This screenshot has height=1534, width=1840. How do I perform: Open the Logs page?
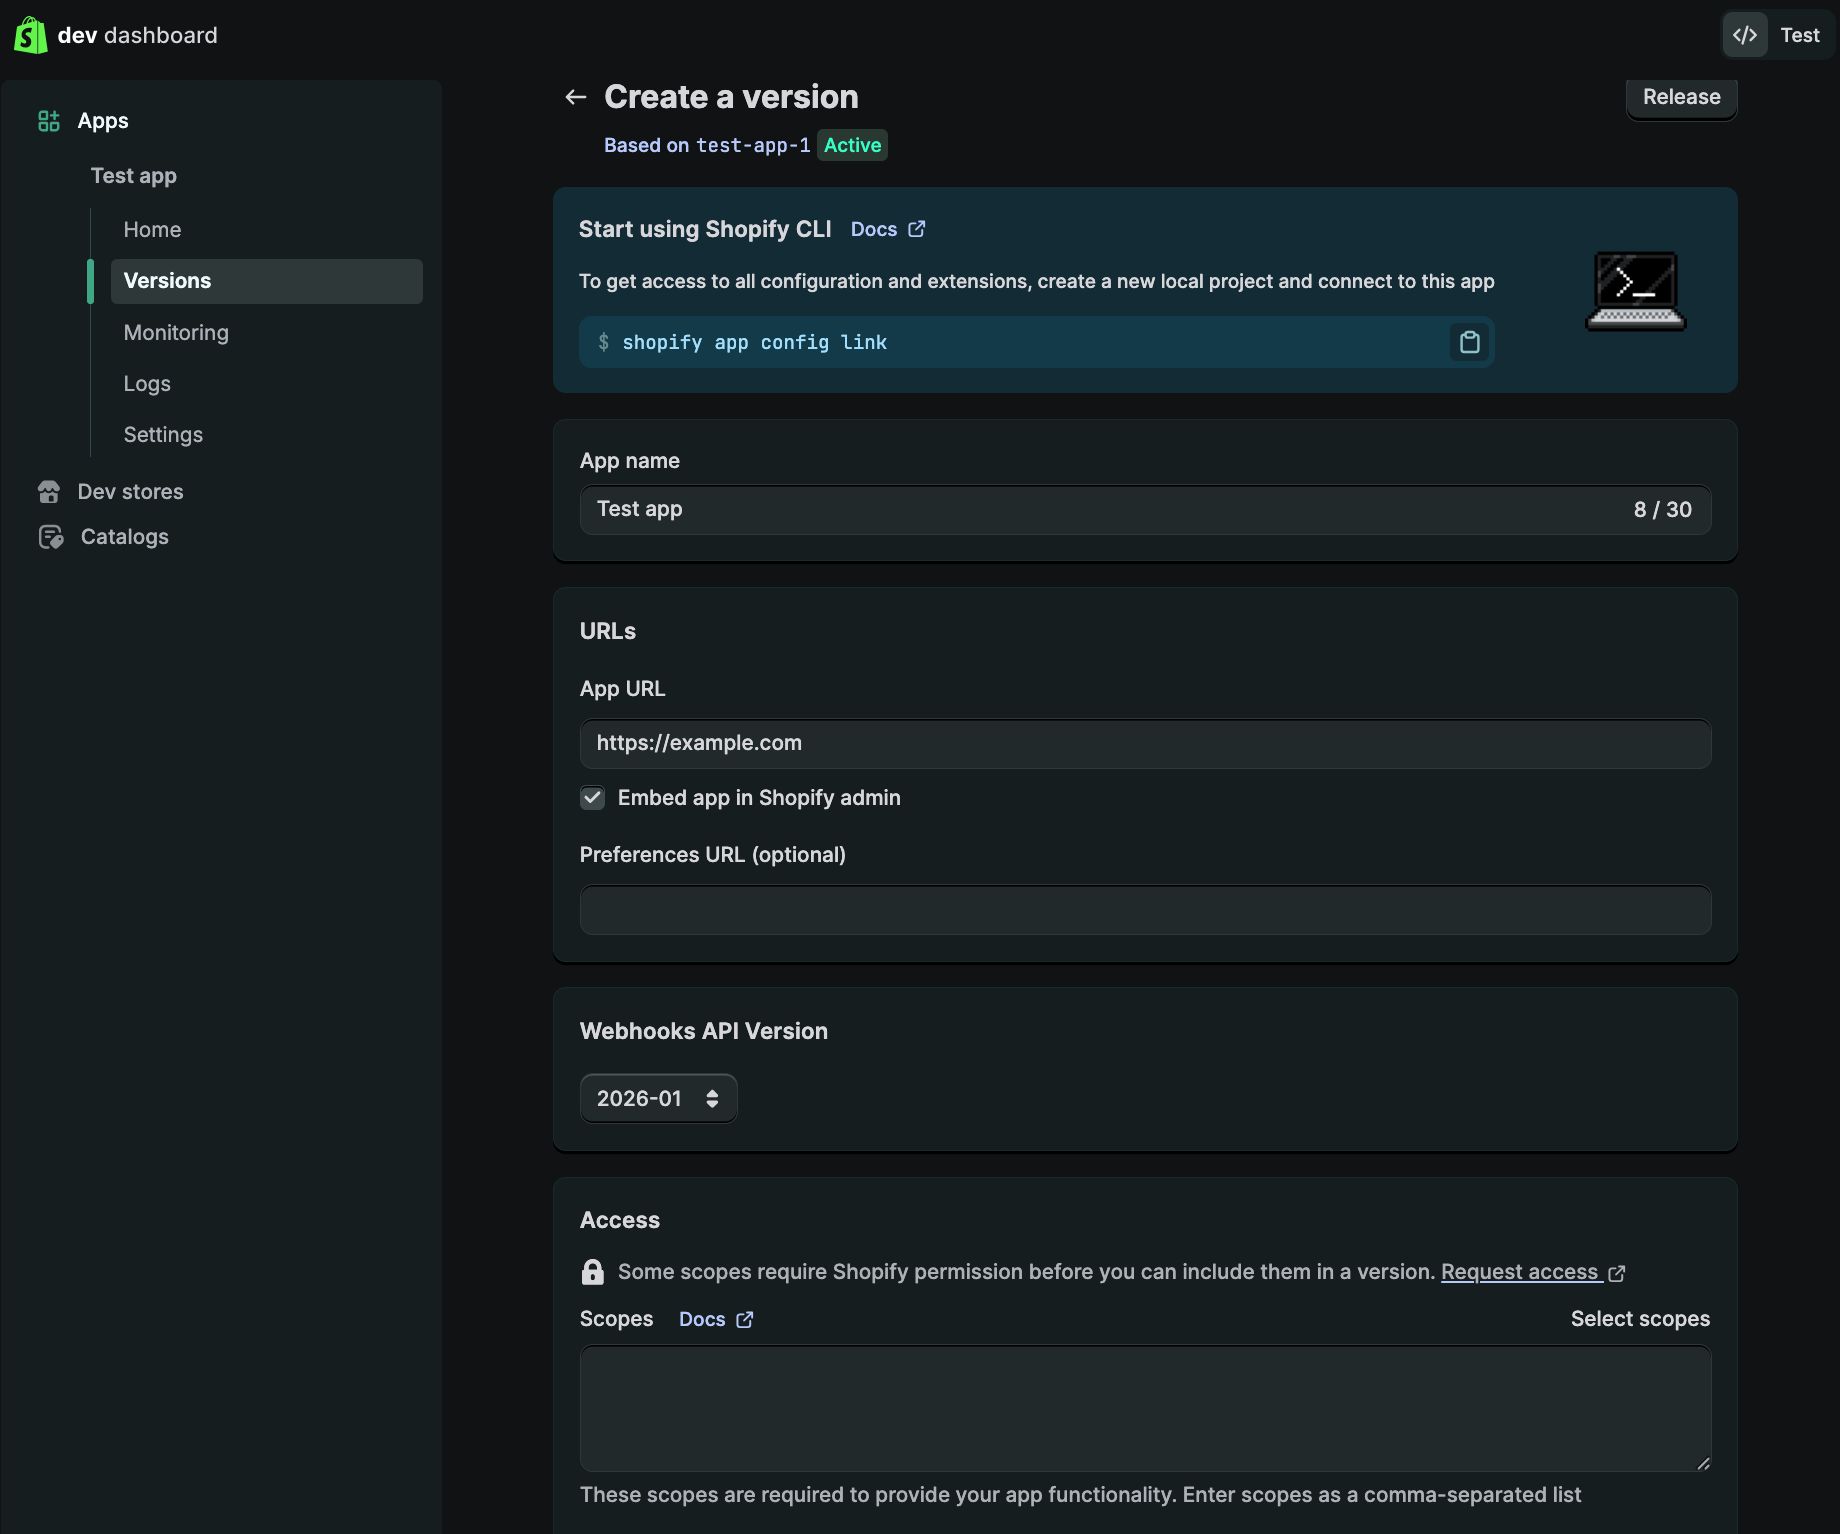click(x=147, y=384)
